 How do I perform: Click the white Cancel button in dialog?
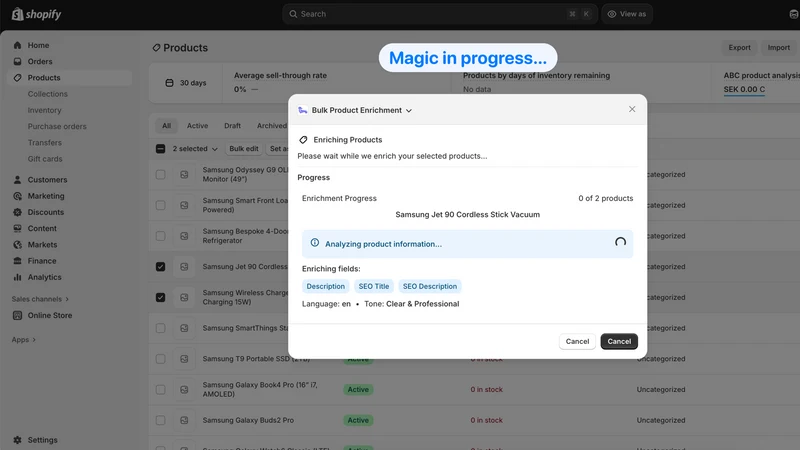(577, 341)
